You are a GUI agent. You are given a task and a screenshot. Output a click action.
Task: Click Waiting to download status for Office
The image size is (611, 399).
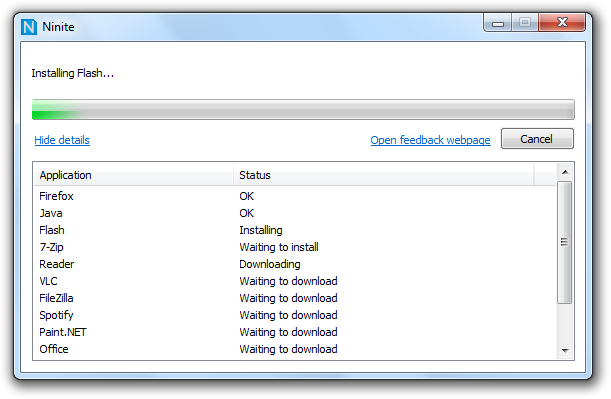click(288, 349)
